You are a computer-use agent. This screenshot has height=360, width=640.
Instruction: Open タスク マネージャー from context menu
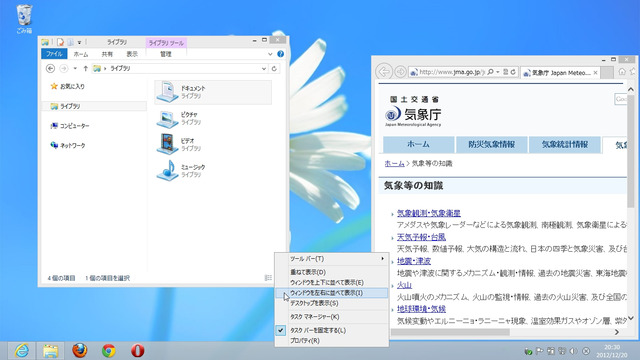(331, 317)
